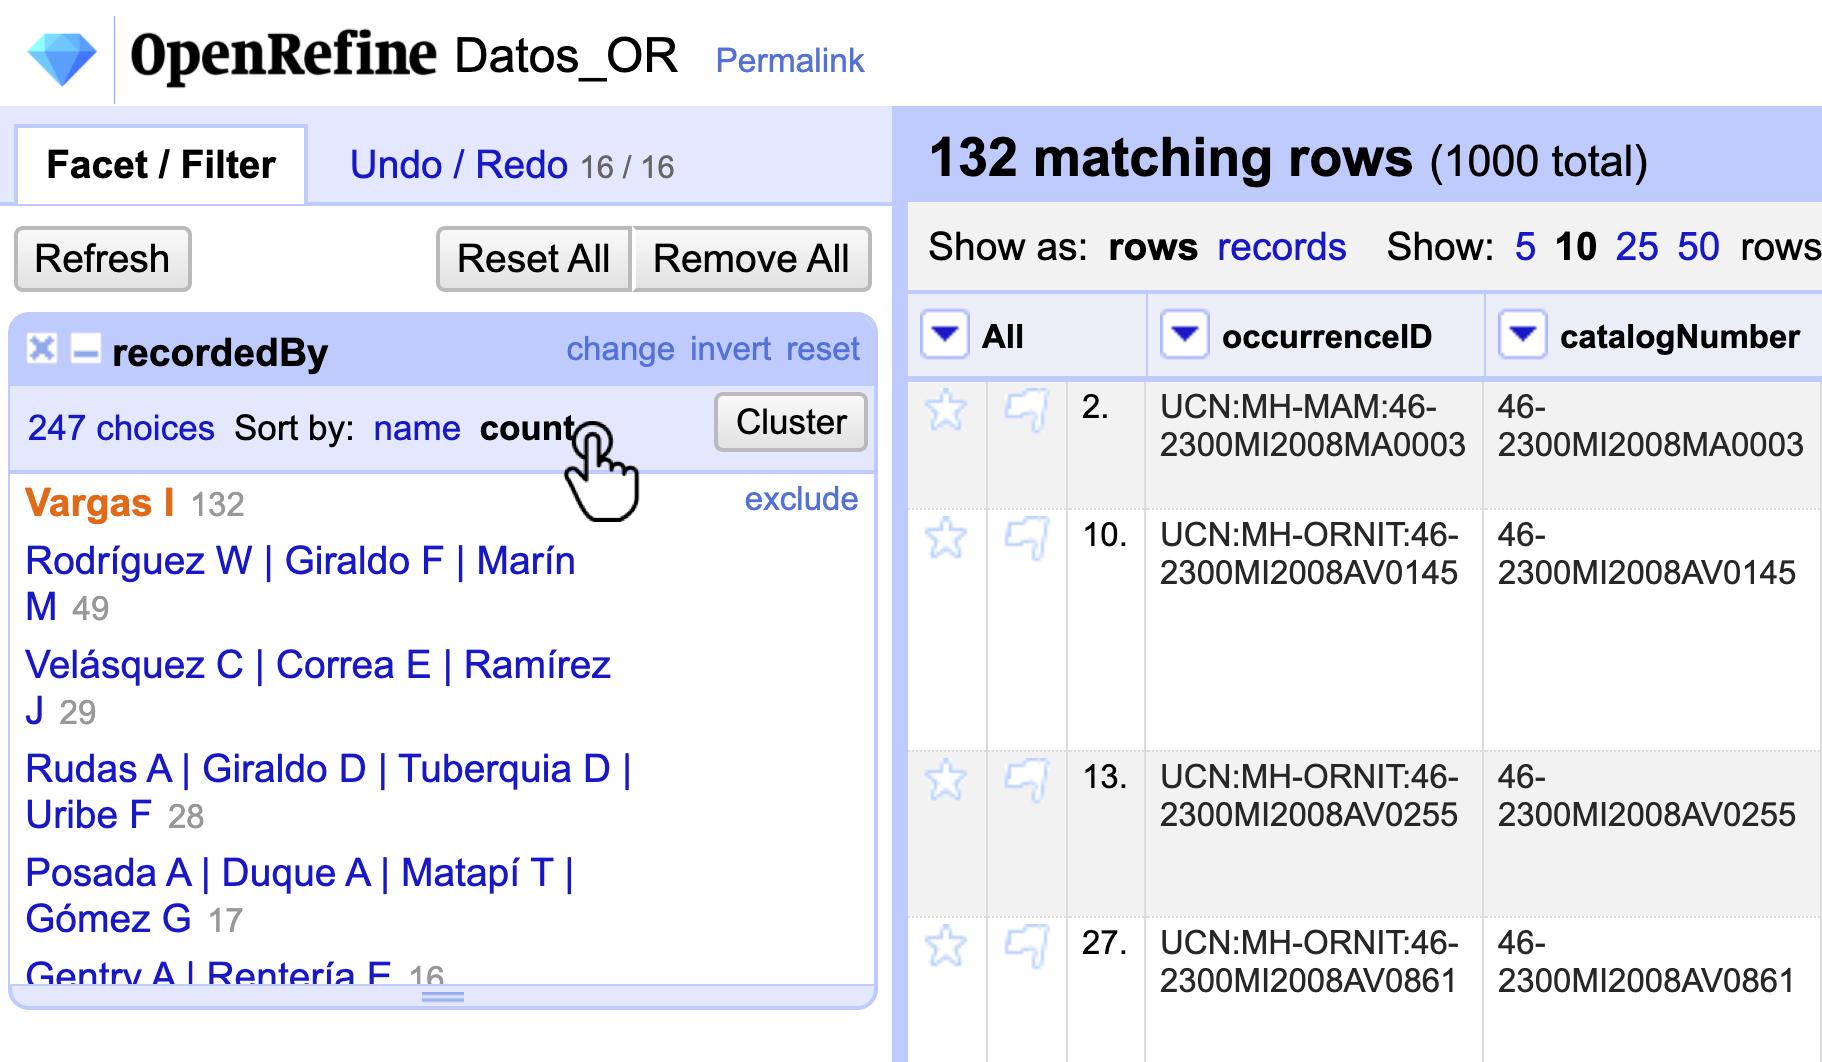This screenshot has width=1822, height=1062.
Task: Show 10 rows per page
Action: [x=1576, y=247]
